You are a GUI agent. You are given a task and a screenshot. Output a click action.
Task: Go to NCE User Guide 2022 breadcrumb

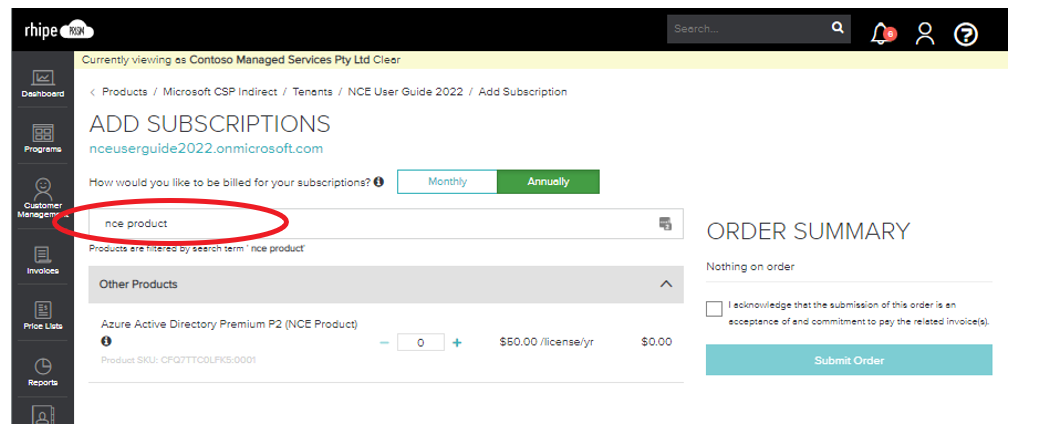406,92
